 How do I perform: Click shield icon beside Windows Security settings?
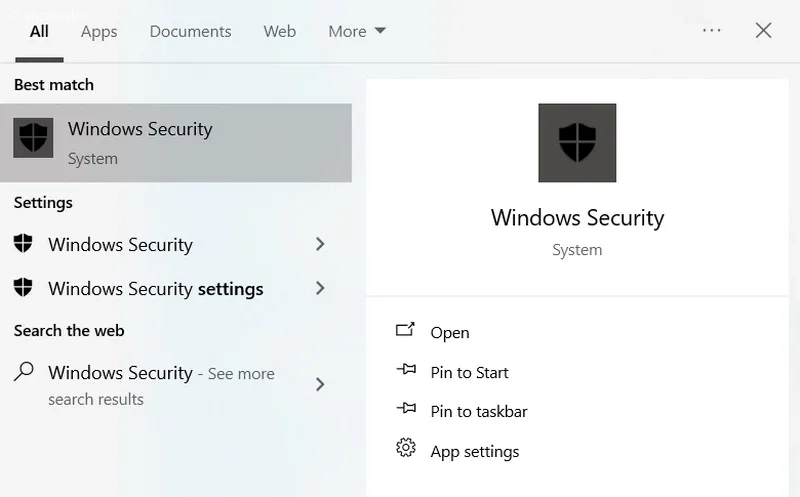pos(23,288)
